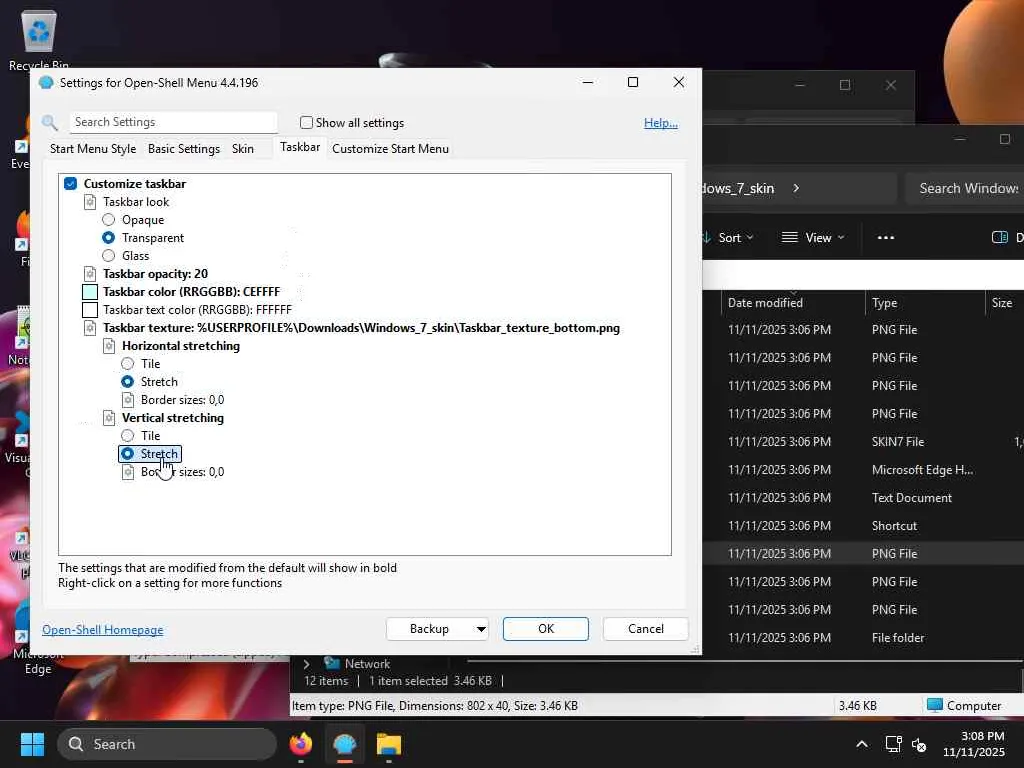
Task: Open File Explorer from the taskbar
Action: [x=389, y=744]
